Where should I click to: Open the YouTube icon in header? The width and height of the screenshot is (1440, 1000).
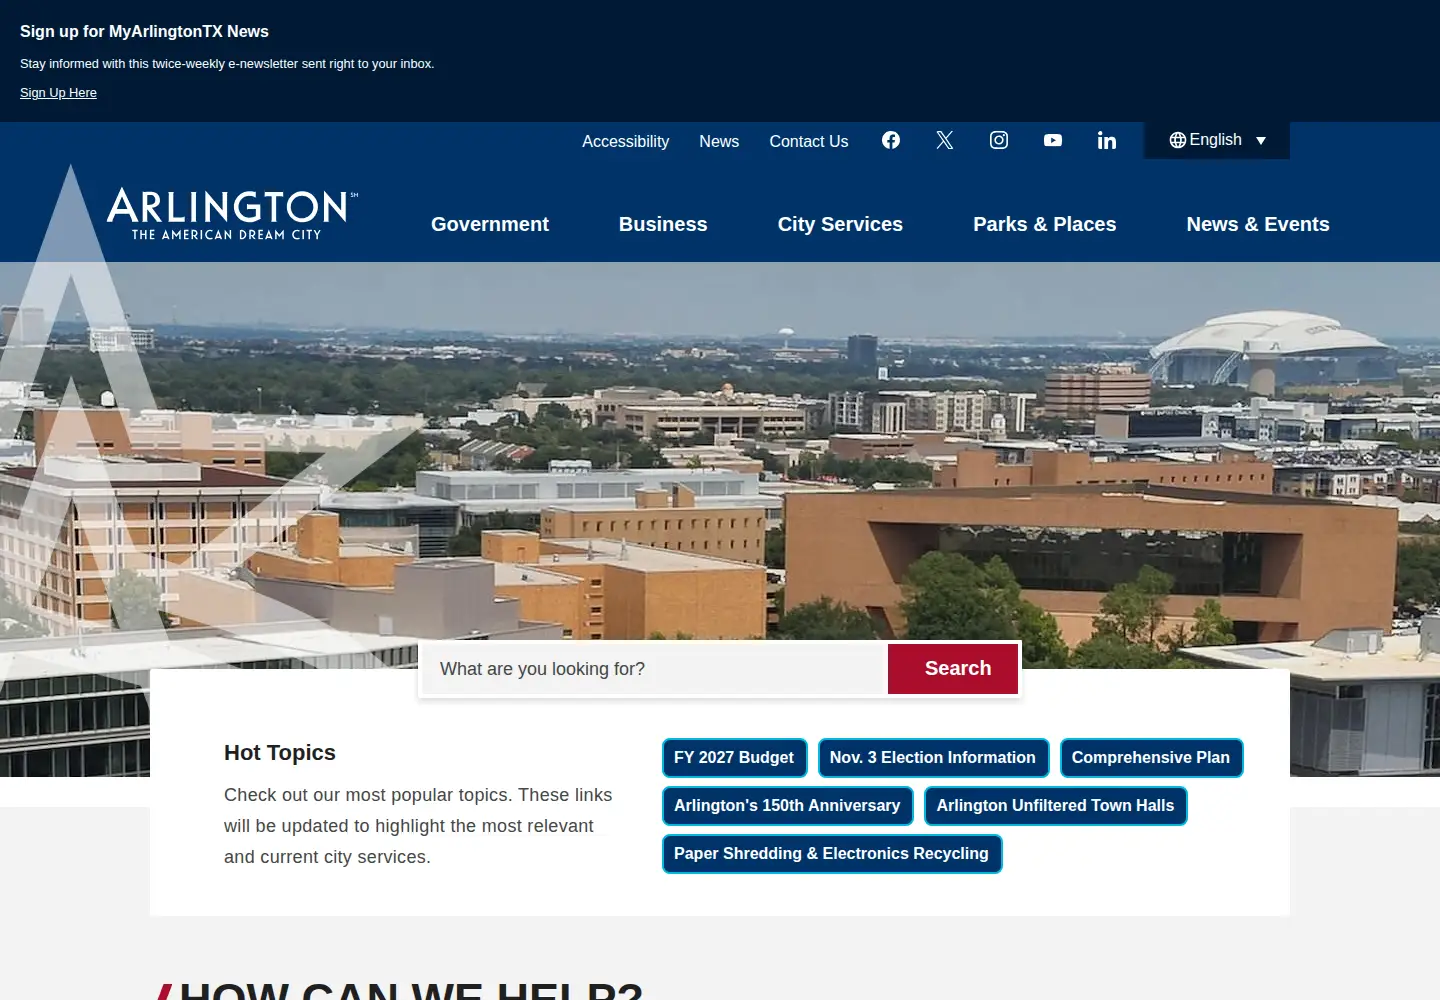1053,140
